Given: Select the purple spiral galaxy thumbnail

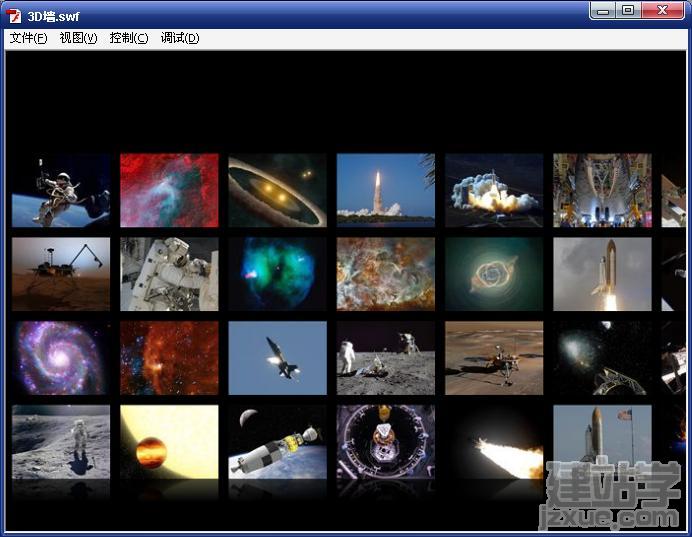Looking at the screenshot, I should point(61,358).
